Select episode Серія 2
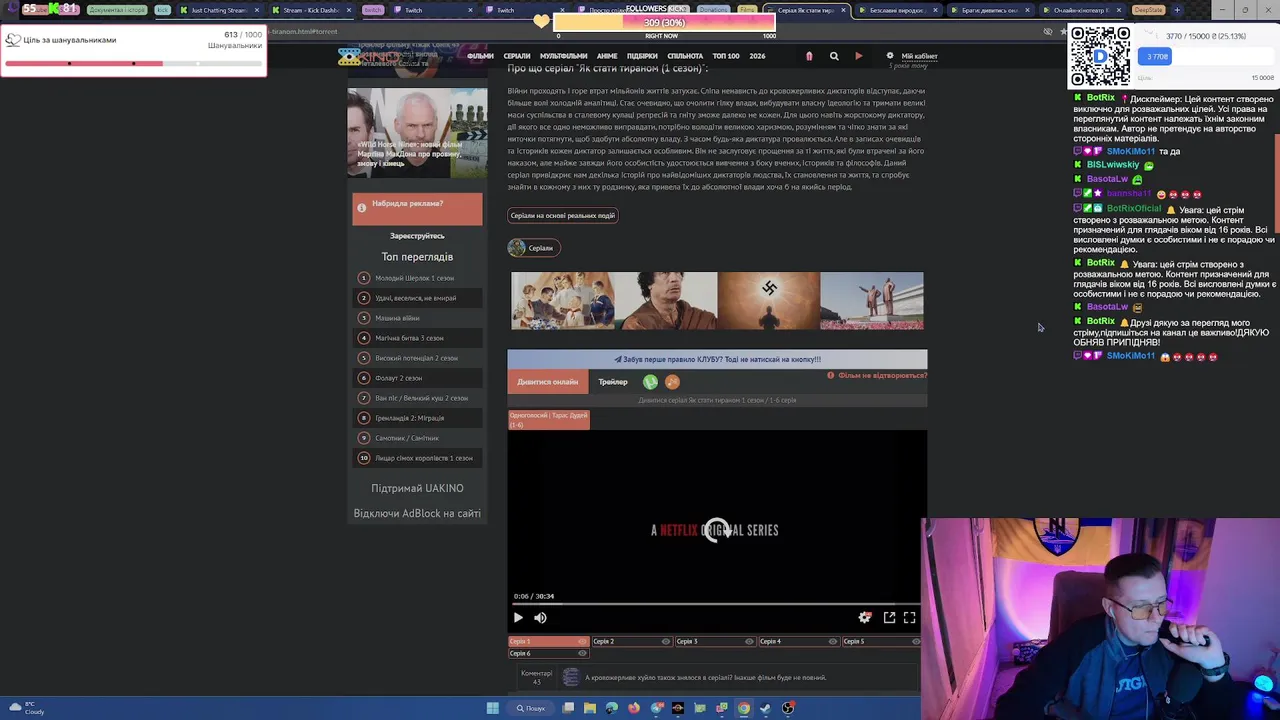Screen dimensions: 1280x720 (631, 642)
